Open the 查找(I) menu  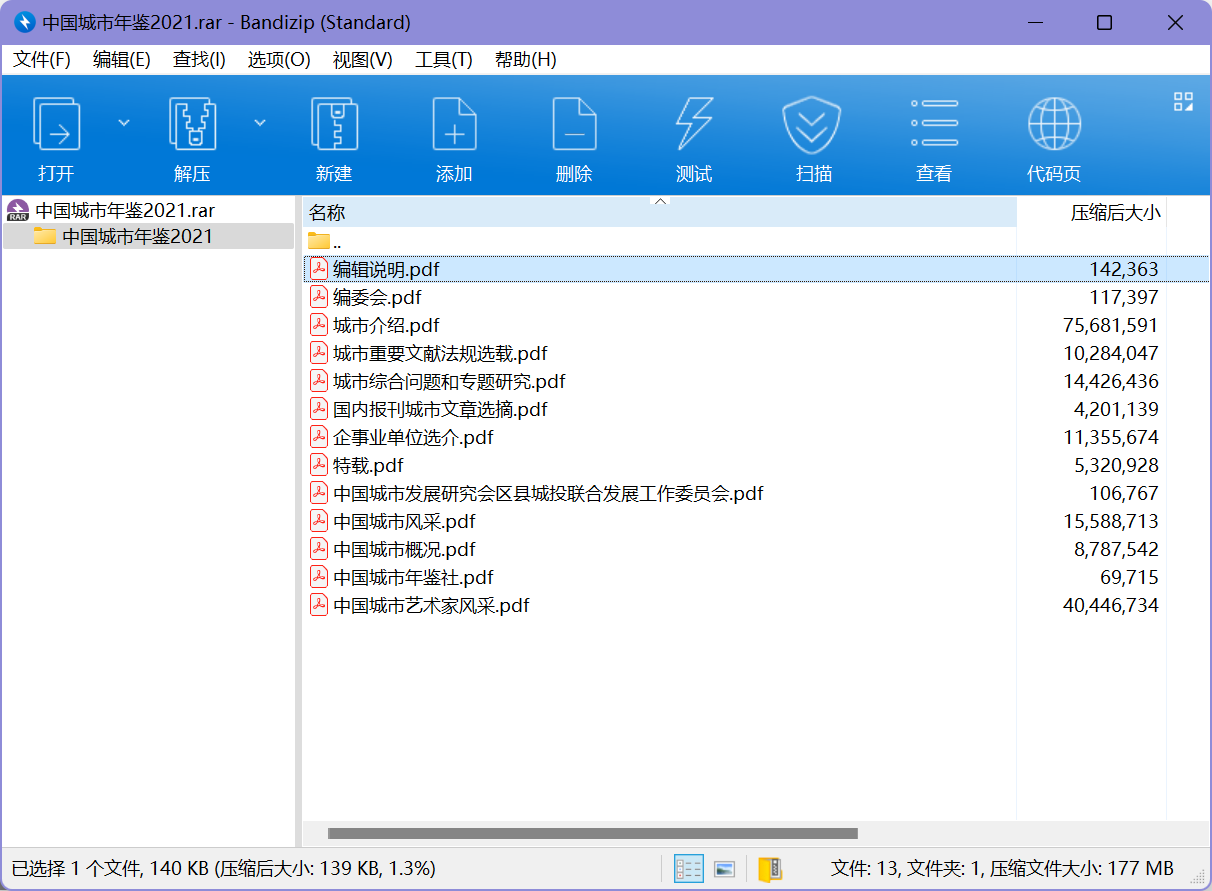(x=199, y=60)
